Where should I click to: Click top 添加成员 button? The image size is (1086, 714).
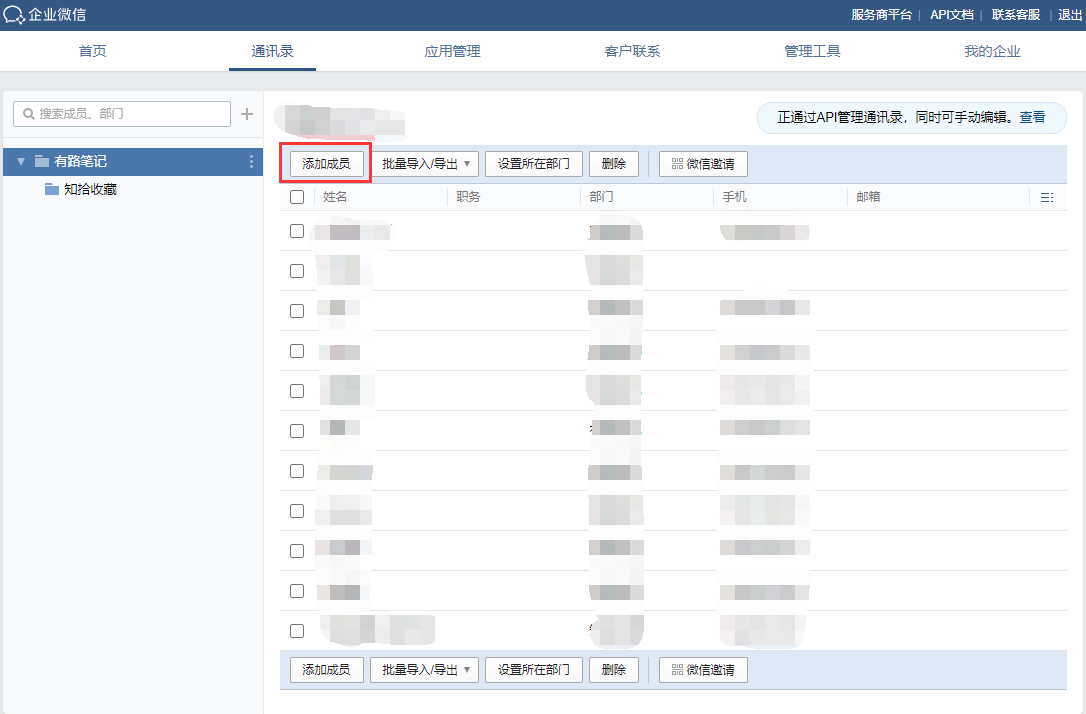coord(326,164)
